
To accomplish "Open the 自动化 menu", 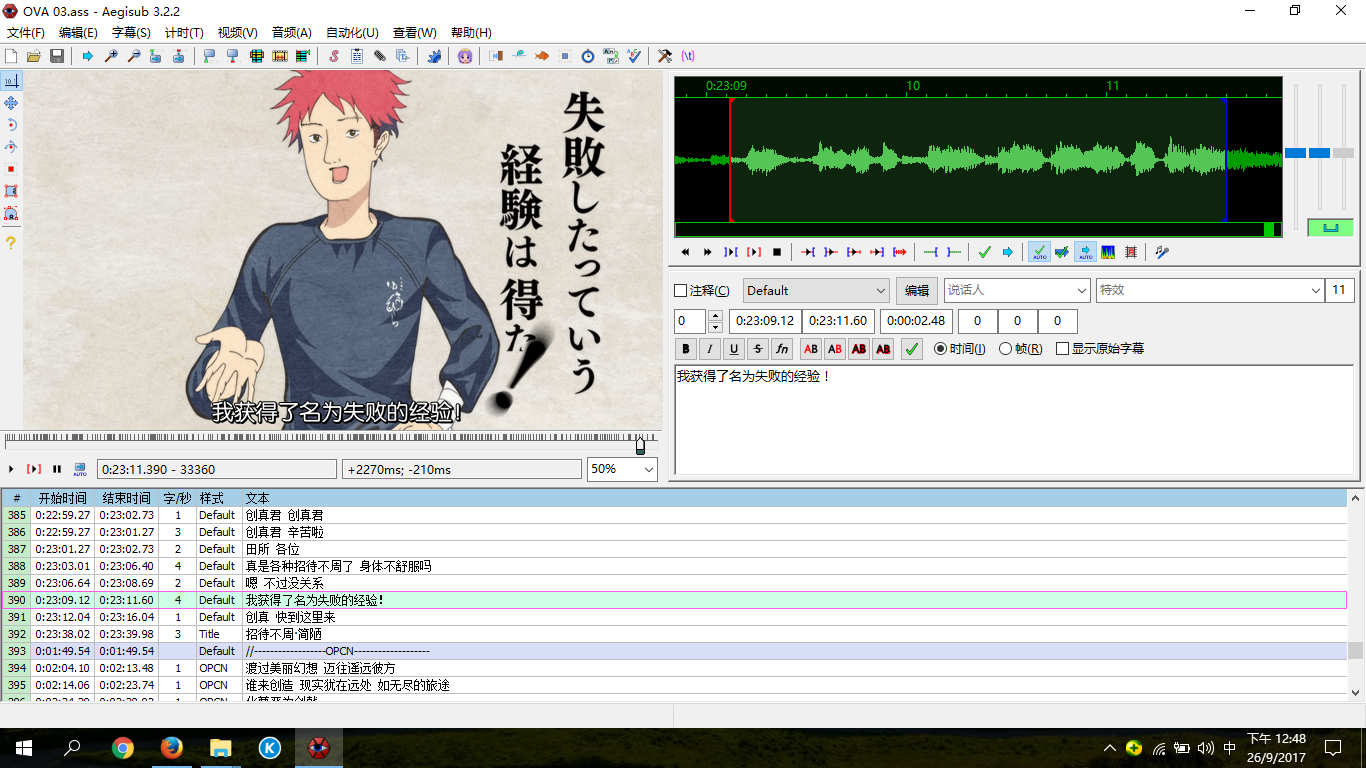I will [352, 33].
